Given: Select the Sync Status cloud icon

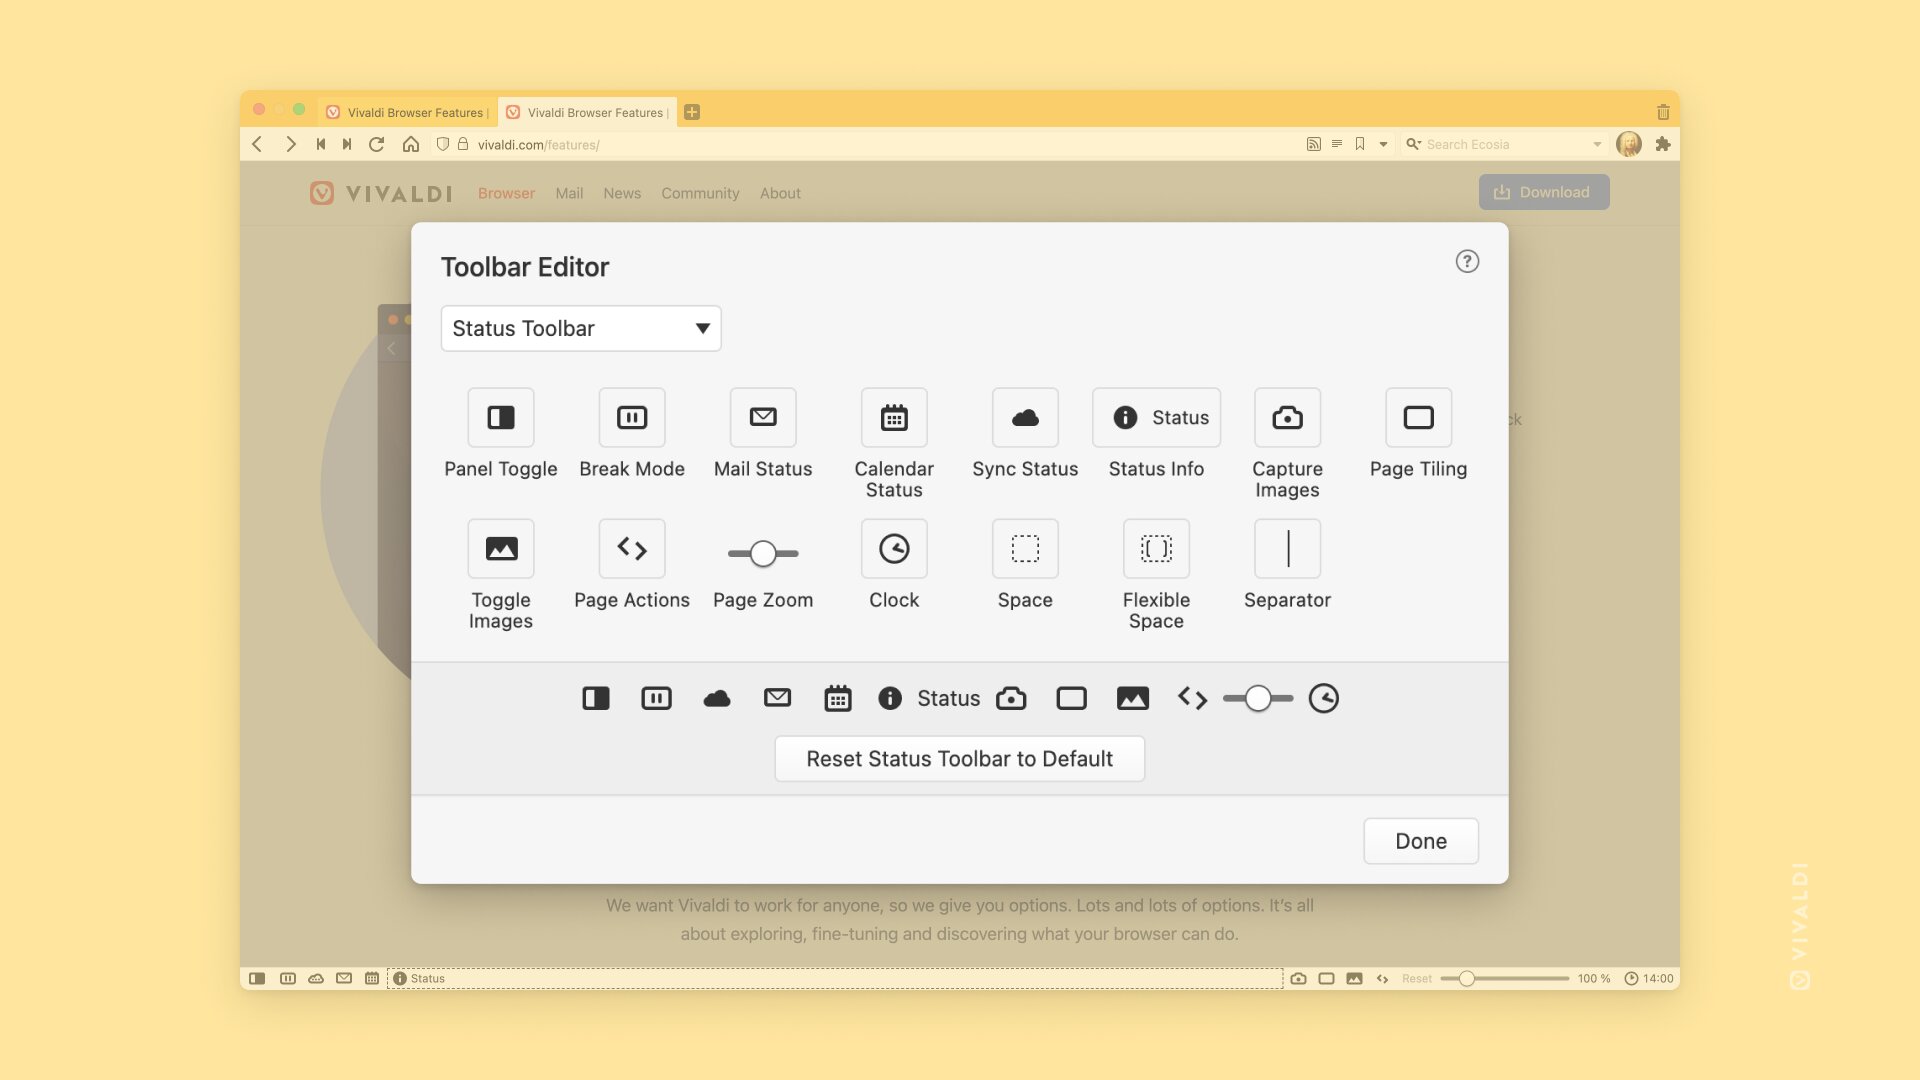Looking at the screenshot, I should pyautogui.click(x=1025, y=417).
